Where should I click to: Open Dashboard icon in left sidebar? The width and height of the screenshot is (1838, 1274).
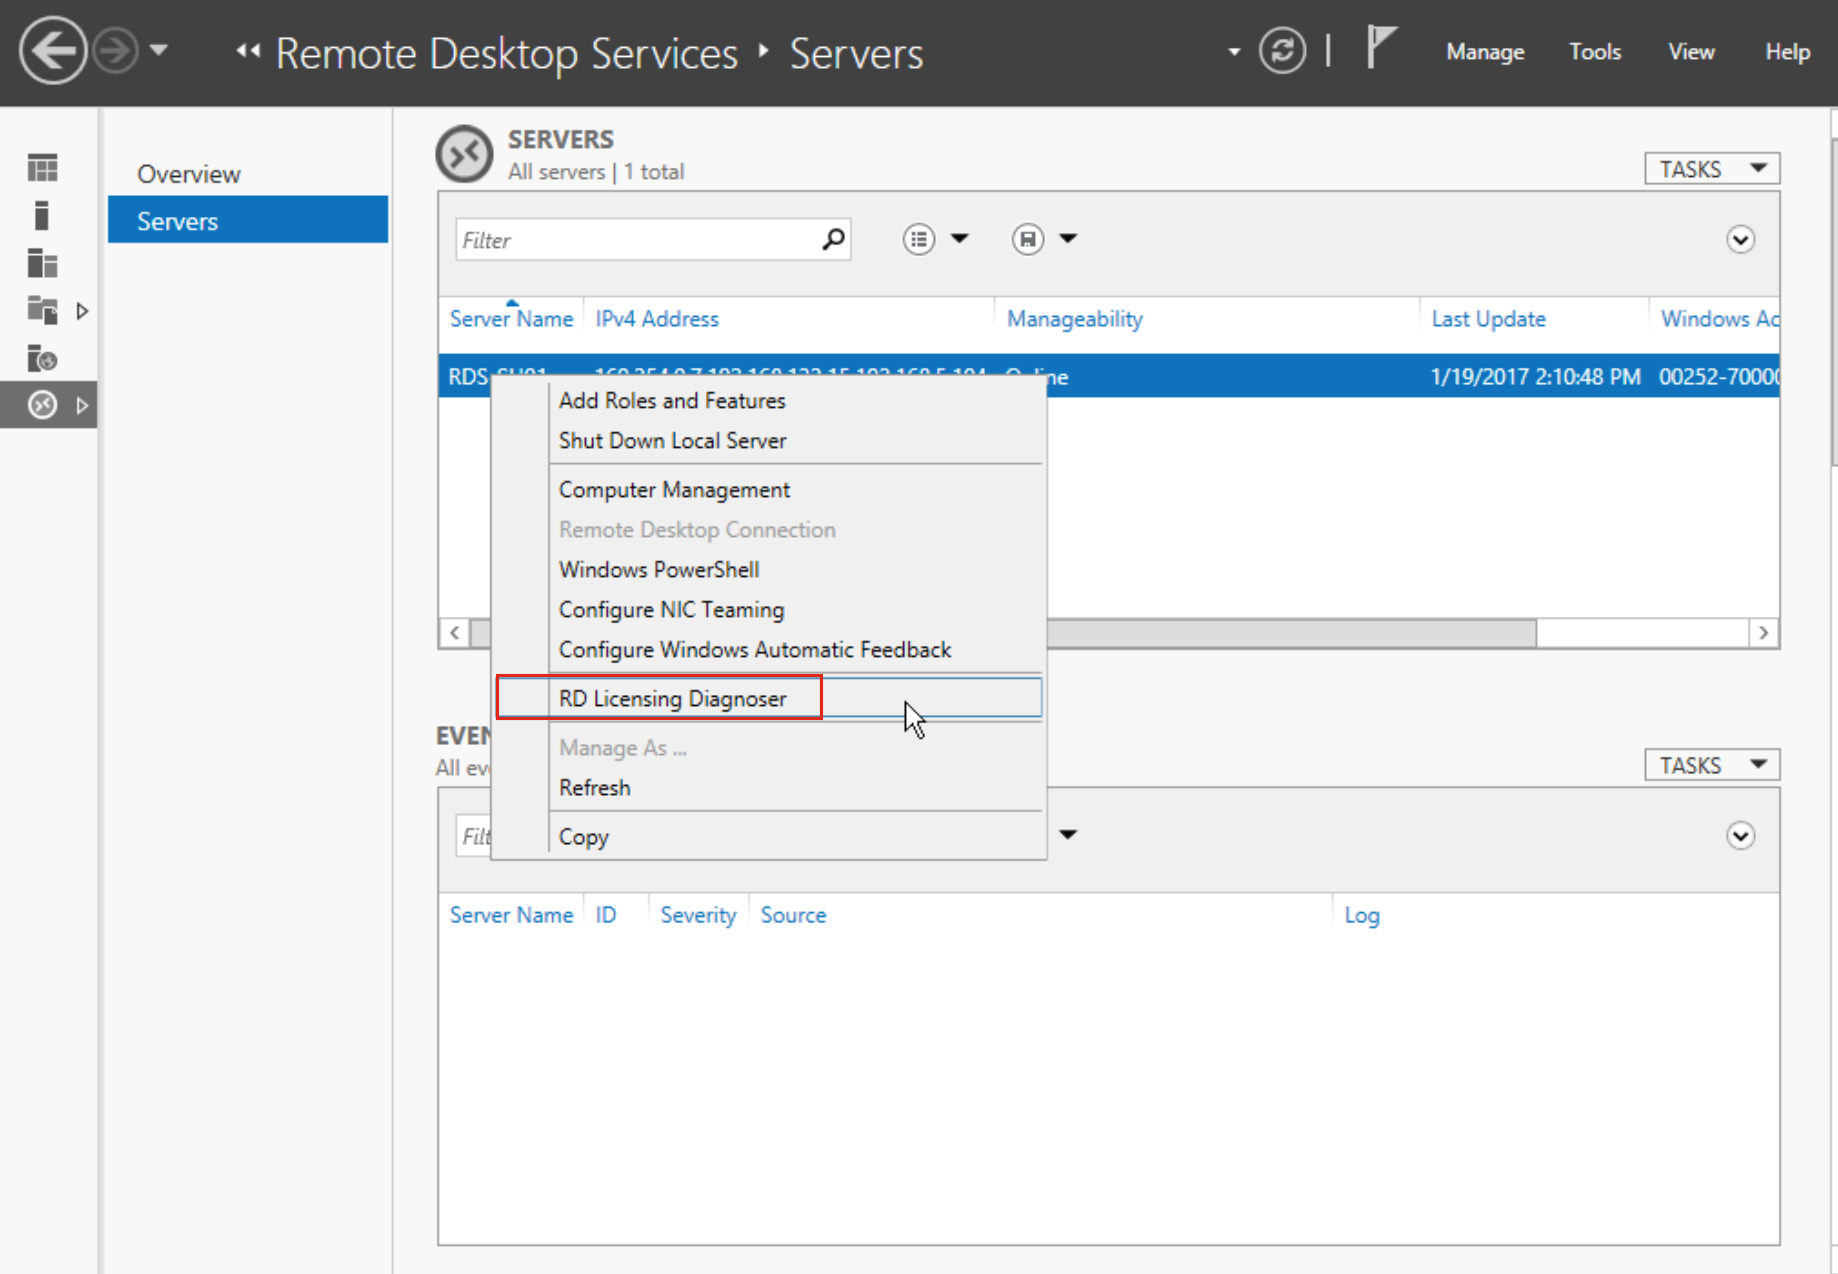click(x=42, y=168)
